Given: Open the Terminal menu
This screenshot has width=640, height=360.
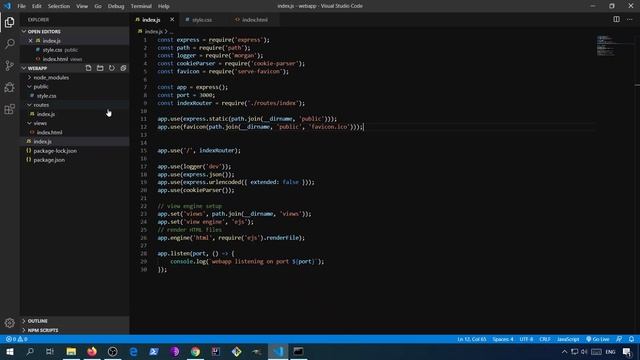Looking at the screenshot, I should pyautogui.click(x=141, y=6).
